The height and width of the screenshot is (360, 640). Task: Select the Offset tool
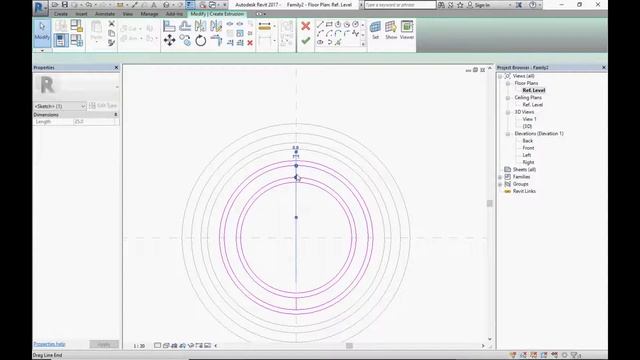[x=185, y=27]
